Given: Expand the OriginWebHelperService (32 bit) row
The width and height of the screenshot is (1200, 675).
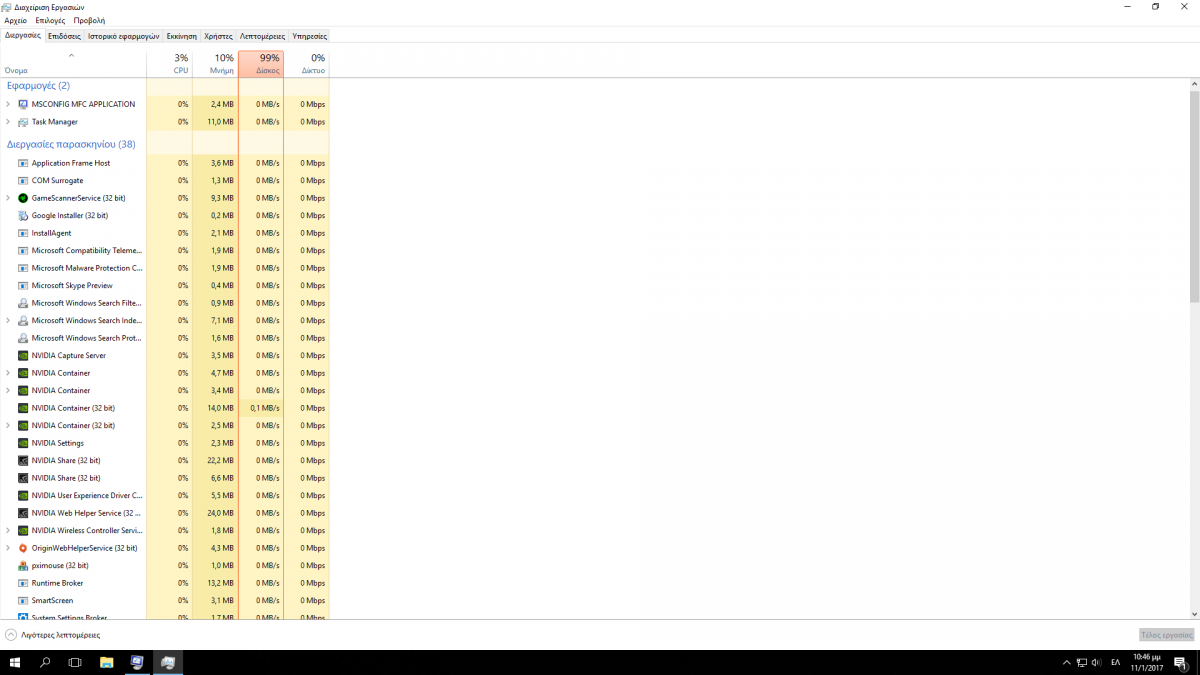Looking at the screenshot, I should [8, 548].
